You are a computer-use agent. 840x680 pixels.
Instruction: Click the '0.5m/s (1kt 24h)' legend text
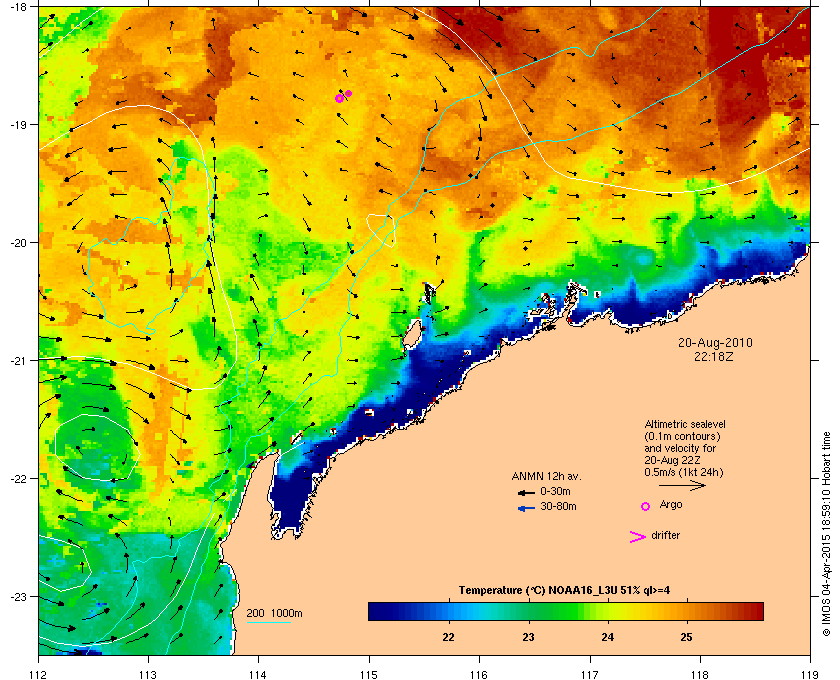click(x=684, y=472)
